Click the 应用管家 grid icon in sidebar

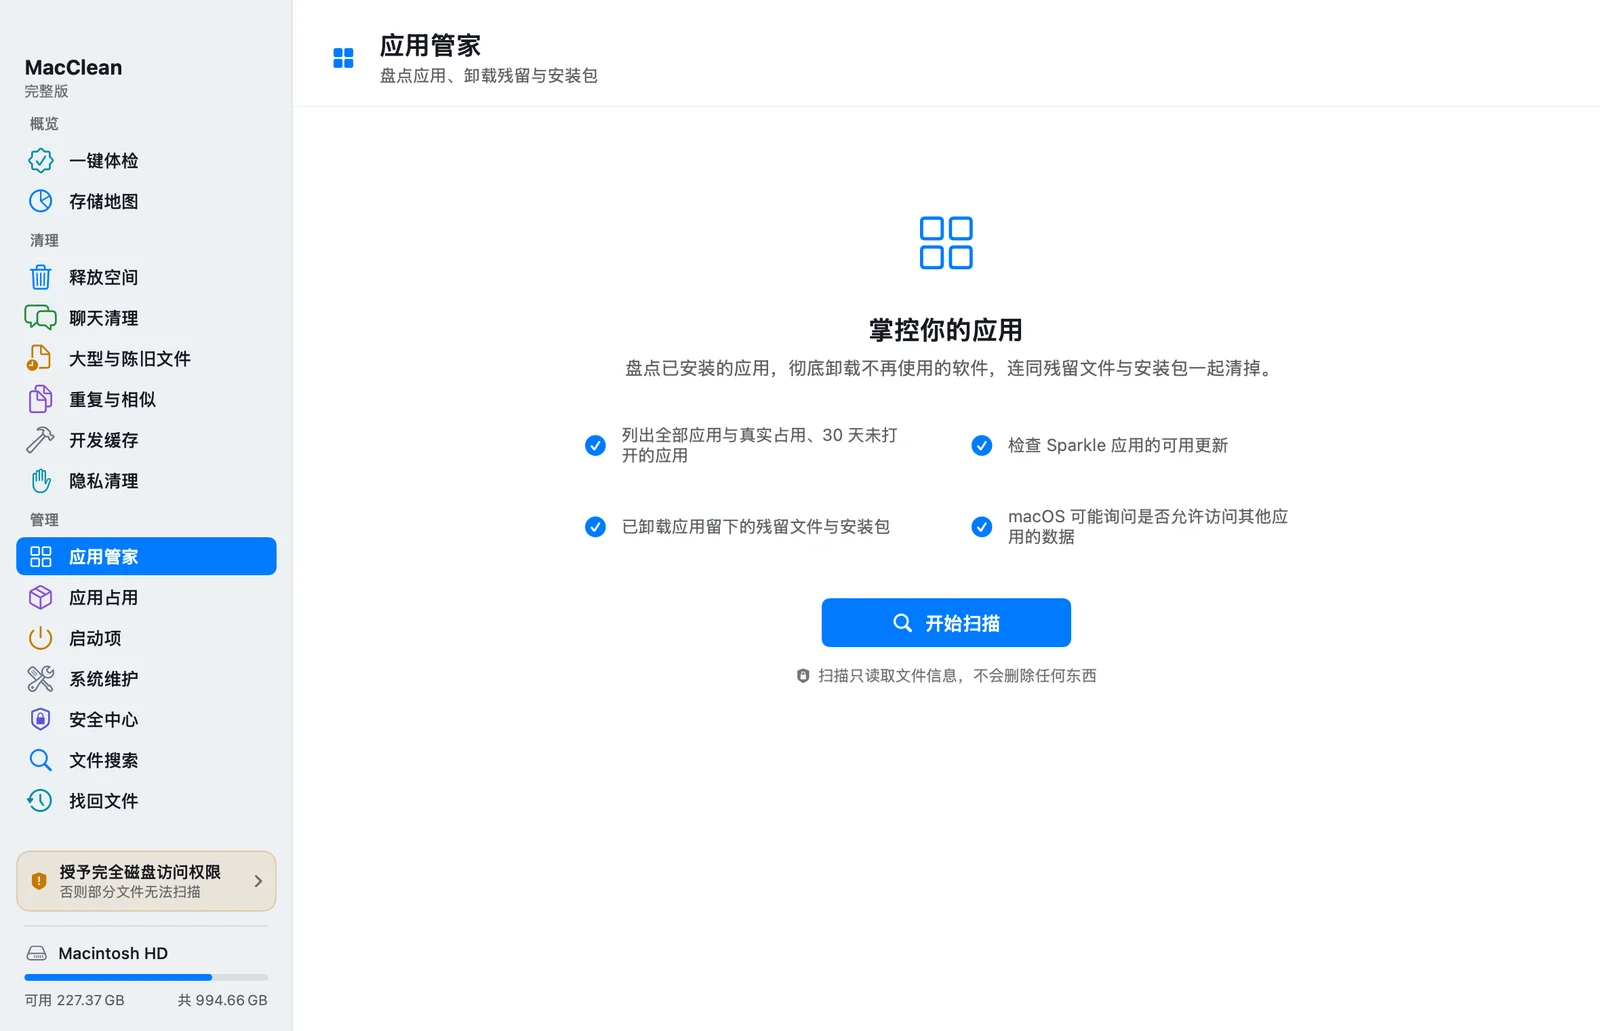point(40,557)
